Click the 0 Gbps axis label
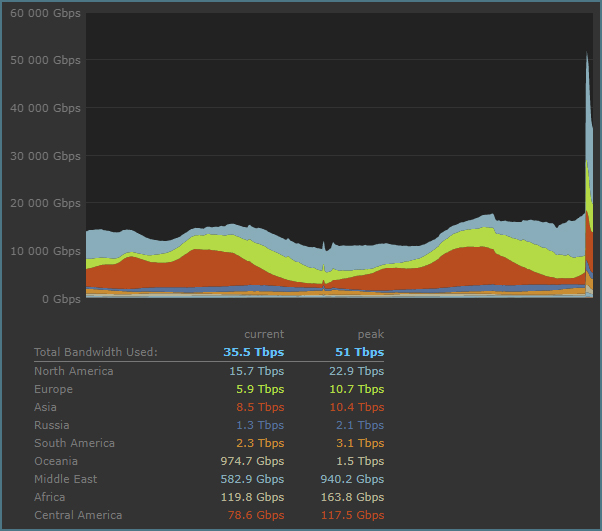The image size is (602, 531). pos(61,299)
